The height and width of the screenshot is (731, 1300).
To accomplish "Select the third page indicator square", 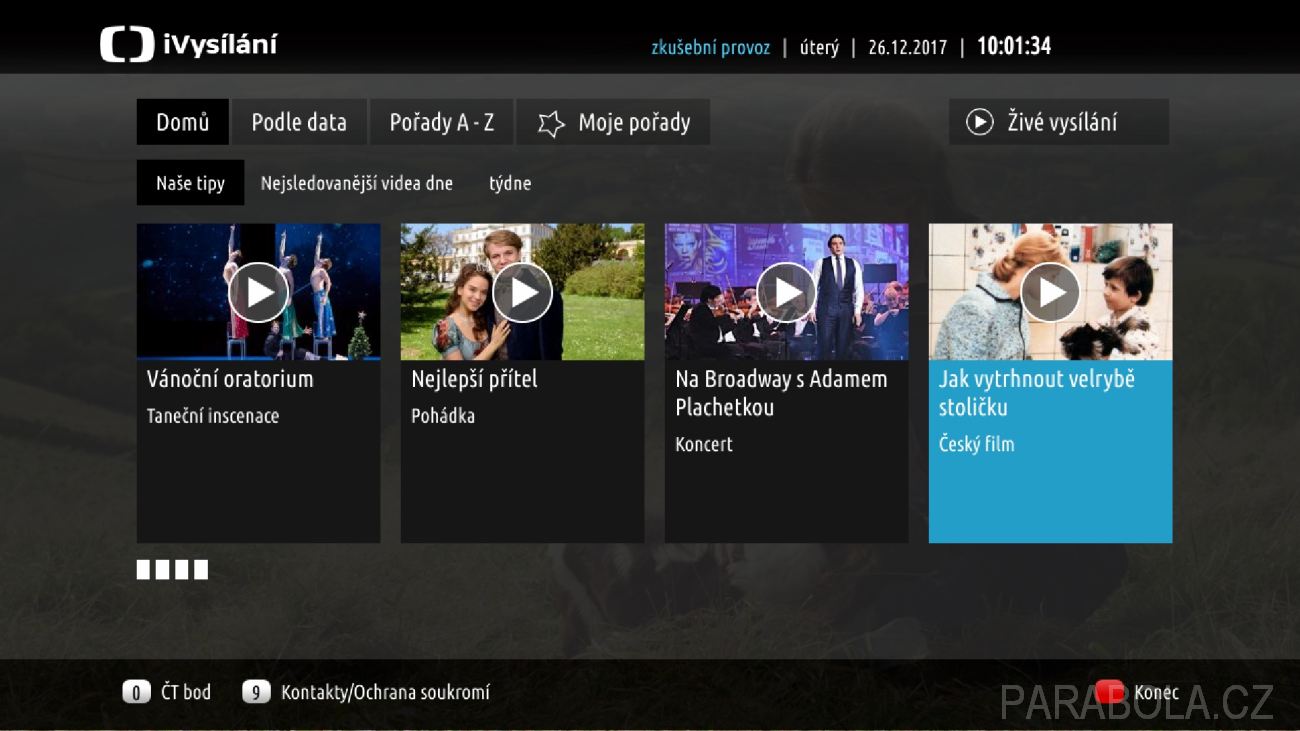I will [181, 570].
